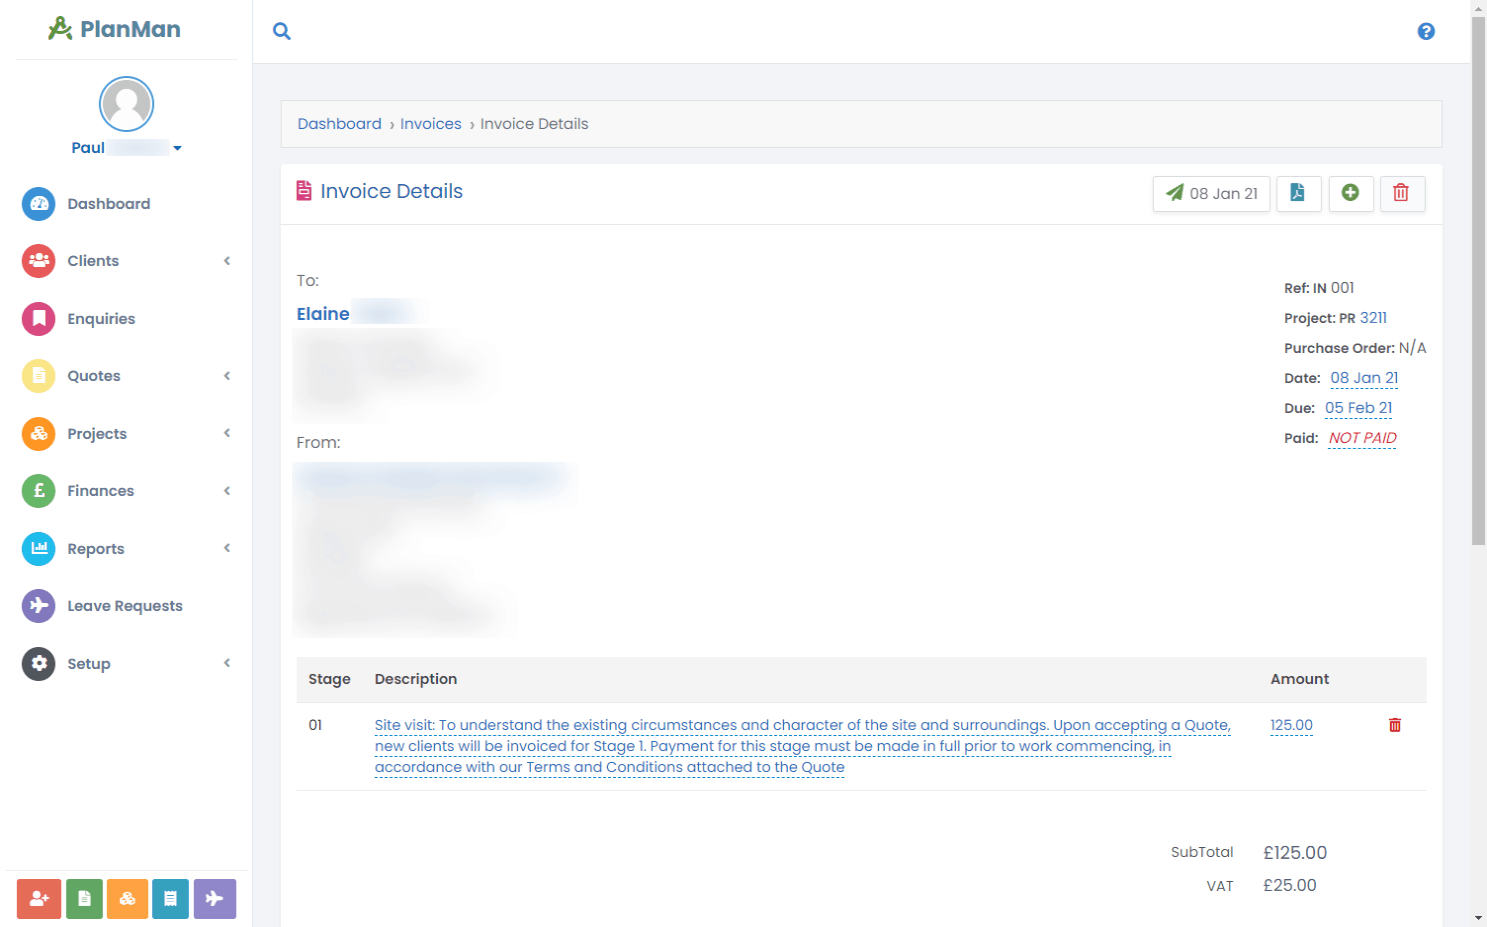Screen dimensions: 1487x927
Task: Open client Elaine's name link
Action: [x=323, y=314]
